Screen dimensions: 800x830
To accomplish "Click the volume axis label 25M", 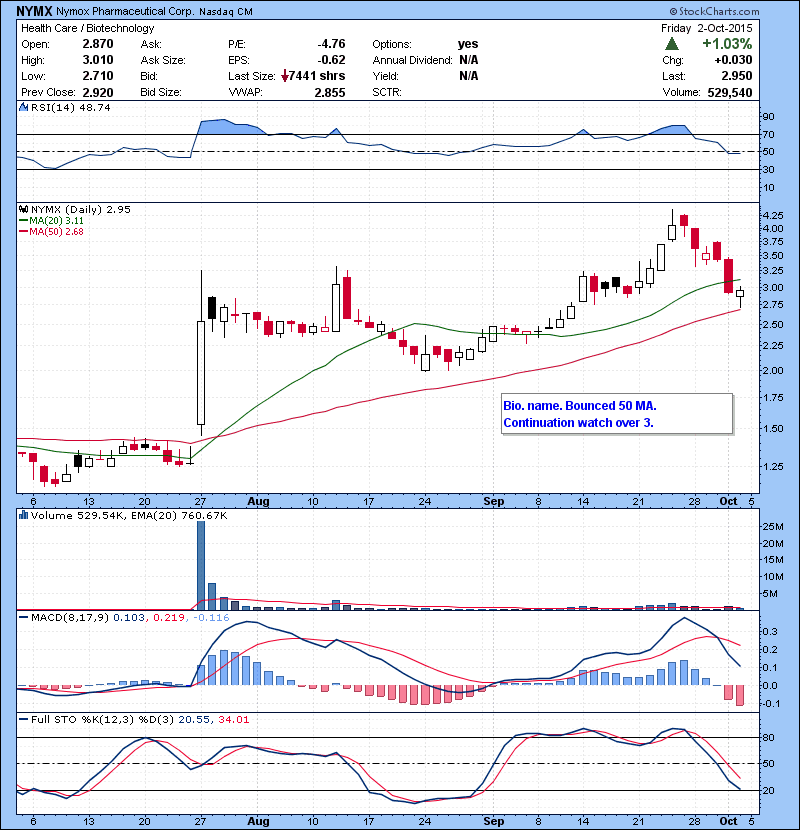I will pyautogui.click(x=773, y=527).
